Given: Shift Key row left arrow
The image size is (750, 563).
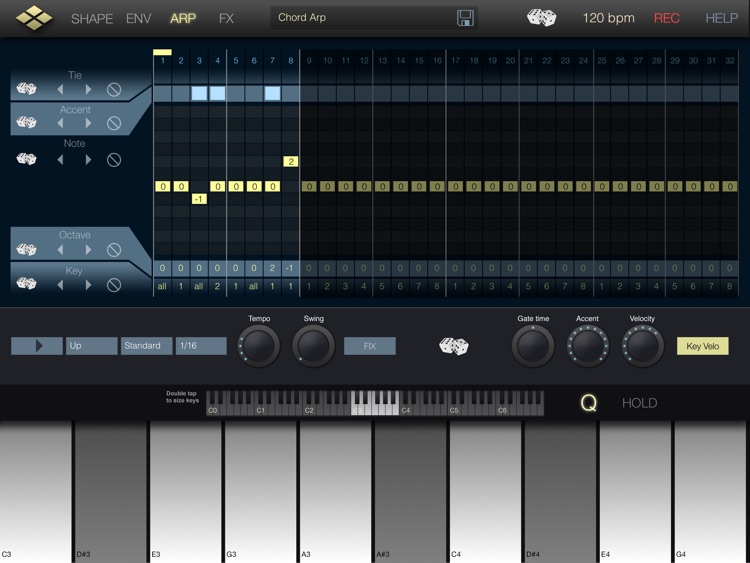Looking at the screenshot, I should pyautogui.click(x=60, y=285).
